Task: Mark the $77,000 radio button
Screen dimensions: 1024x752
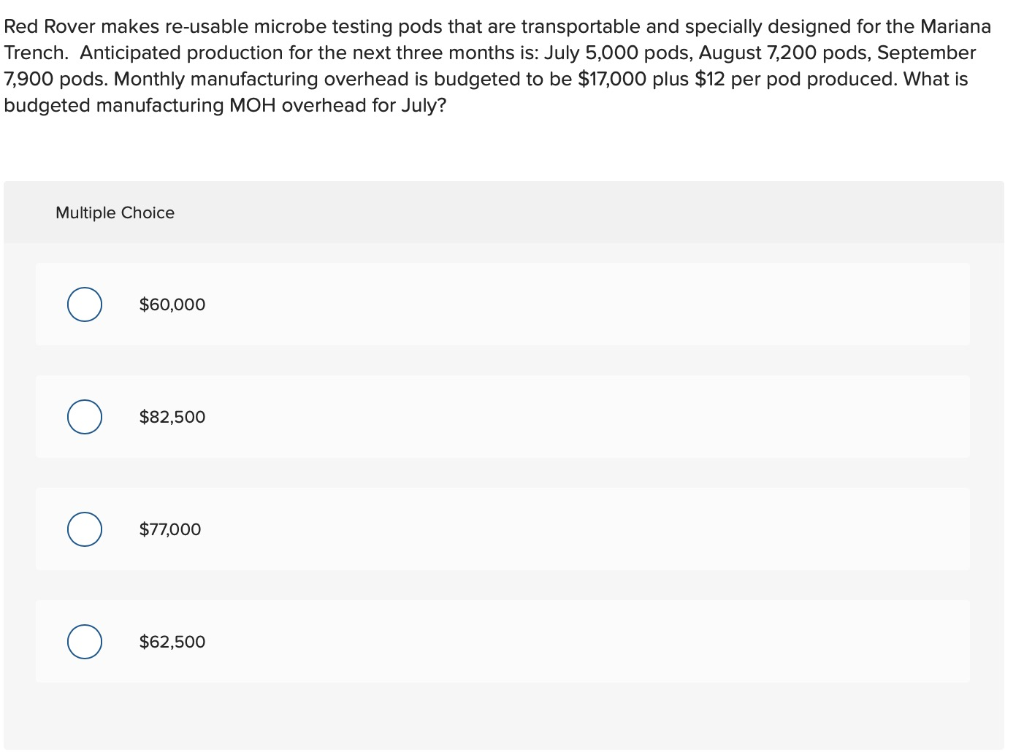Action: pos(84,530)
